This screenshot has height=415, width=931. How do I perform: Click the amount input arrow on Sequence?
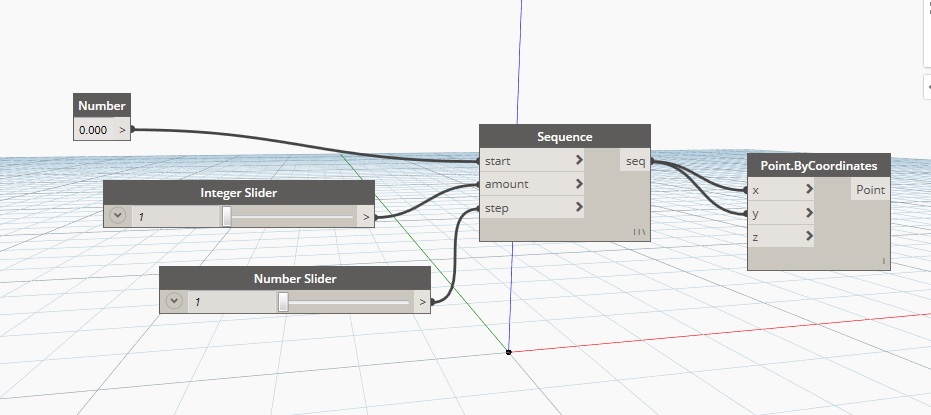579,184
